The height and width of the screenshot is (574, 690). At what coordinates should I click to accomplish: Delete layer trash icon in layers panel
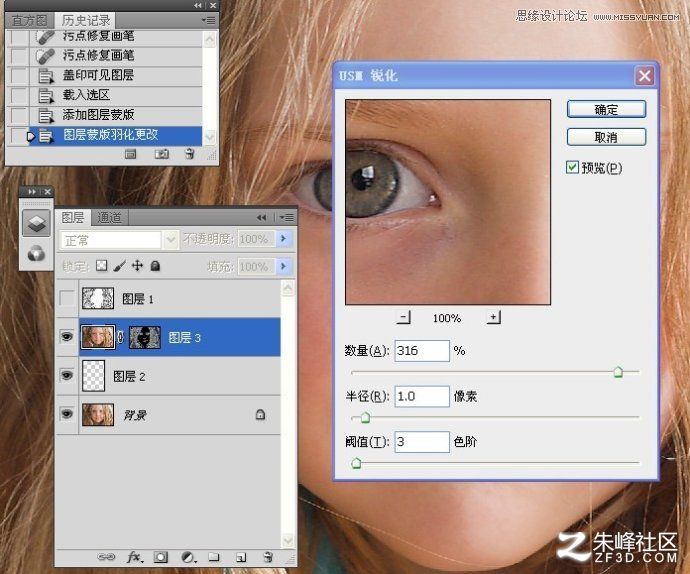(x=268, y=557)
